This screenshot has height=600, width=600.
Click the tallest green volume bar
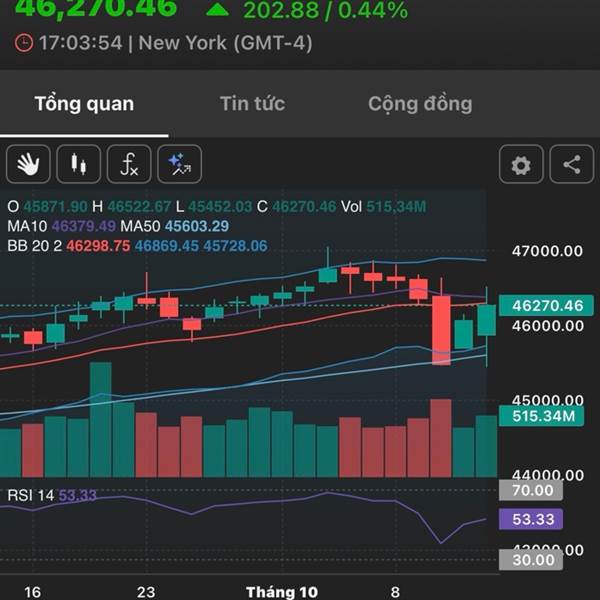[101, 420]
